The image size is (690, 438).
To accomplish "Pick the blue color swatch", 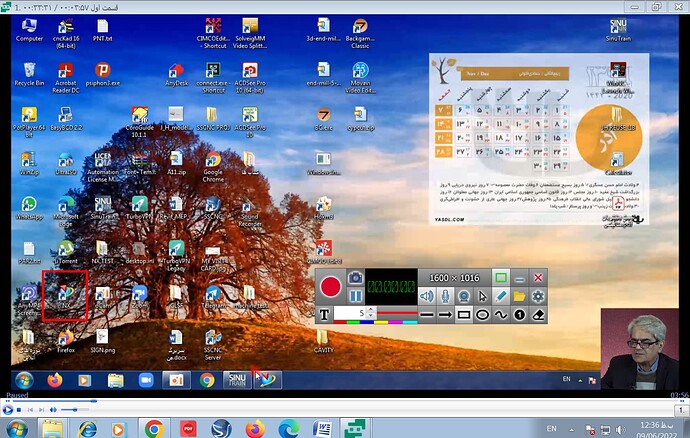I will pyautogui.click(x=368, y=322).
